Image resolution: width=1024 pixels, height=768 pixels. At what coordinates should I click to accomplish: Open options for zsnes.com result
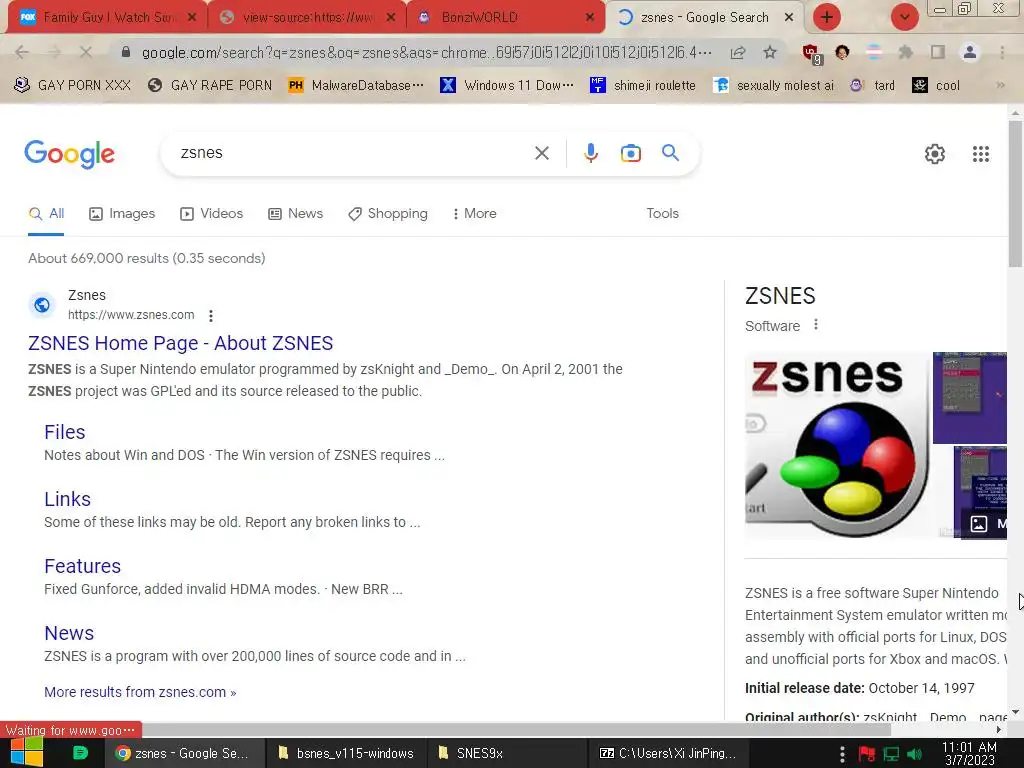pyautogui.click(x=210, y=316)
